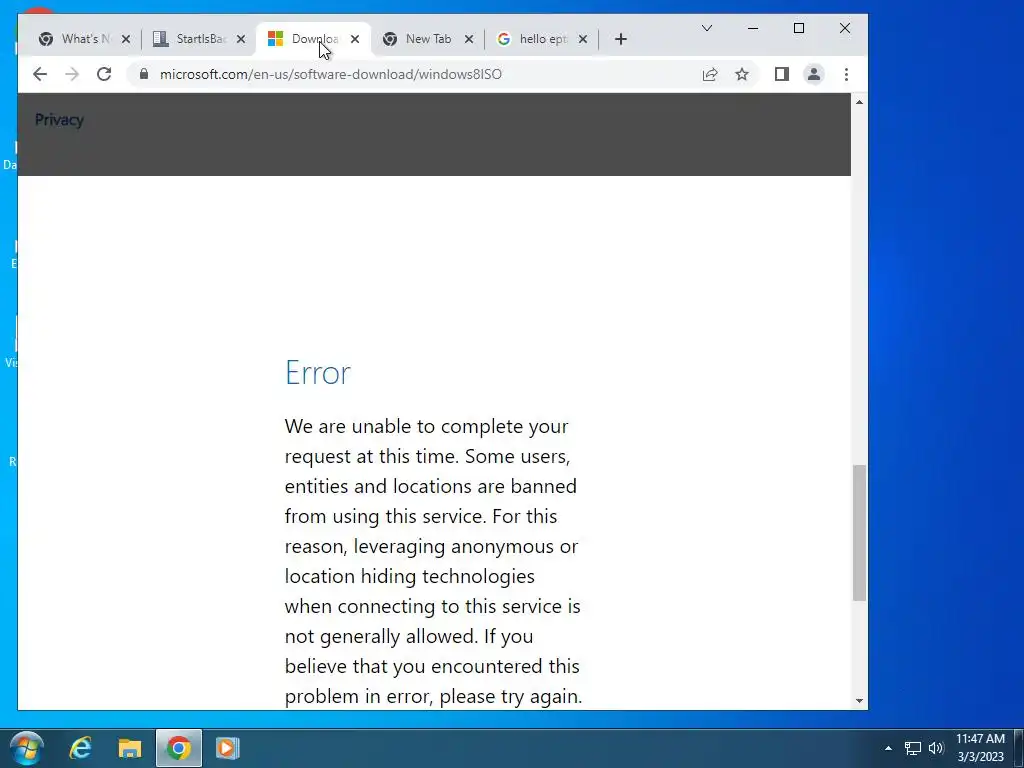
Task: Close the What's New tab
Action: [x=126, y=39]
